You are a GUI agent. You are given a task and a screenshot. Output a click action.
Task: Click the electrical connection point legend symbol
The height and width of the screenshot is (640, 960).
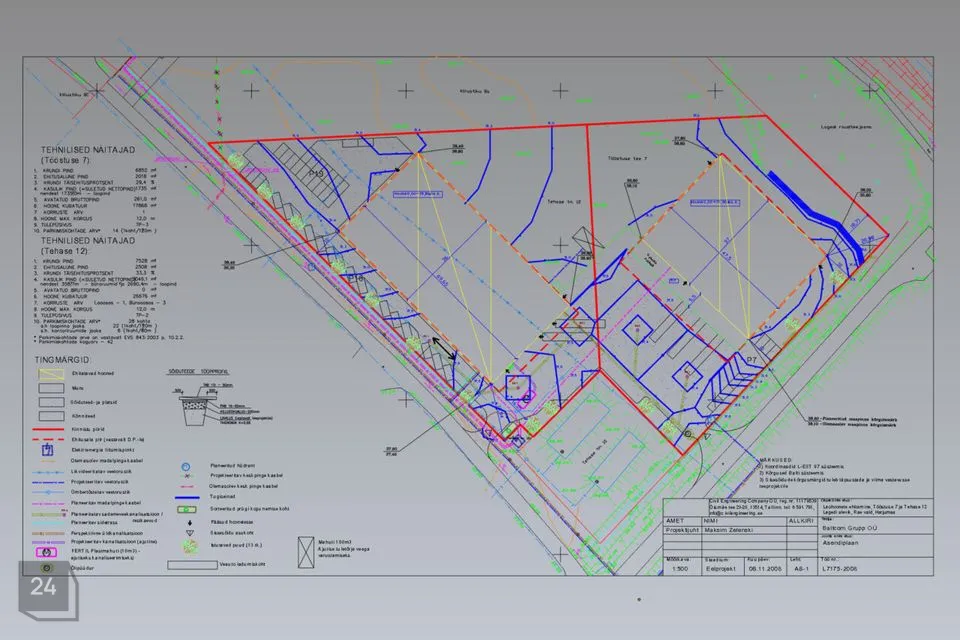[x=48, y=450]
